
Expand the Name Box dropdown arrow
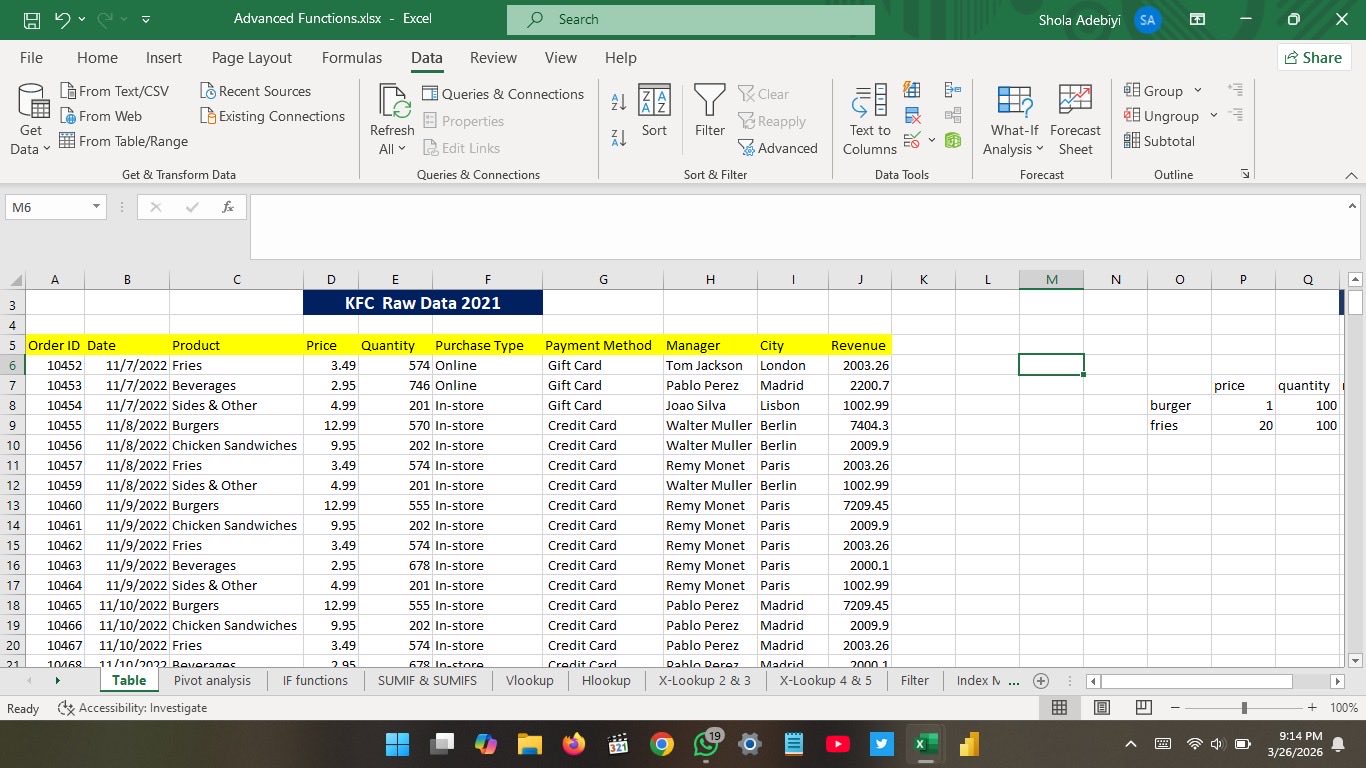[96, 207]
